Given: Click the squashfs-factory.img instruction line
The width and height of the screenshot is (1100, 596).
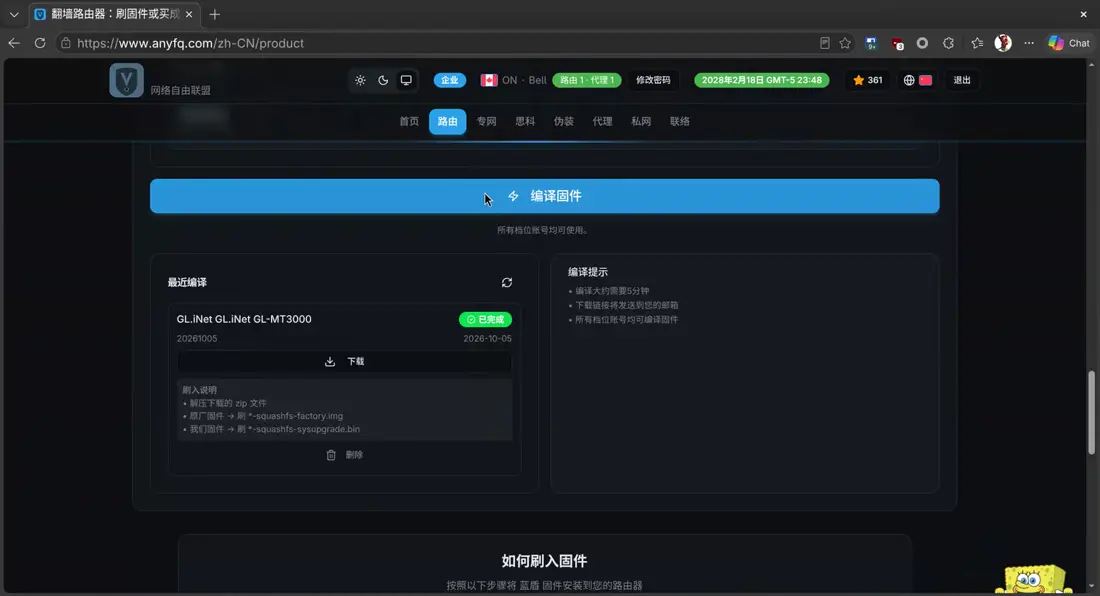Looking at the screenshot, I should 263,416.
